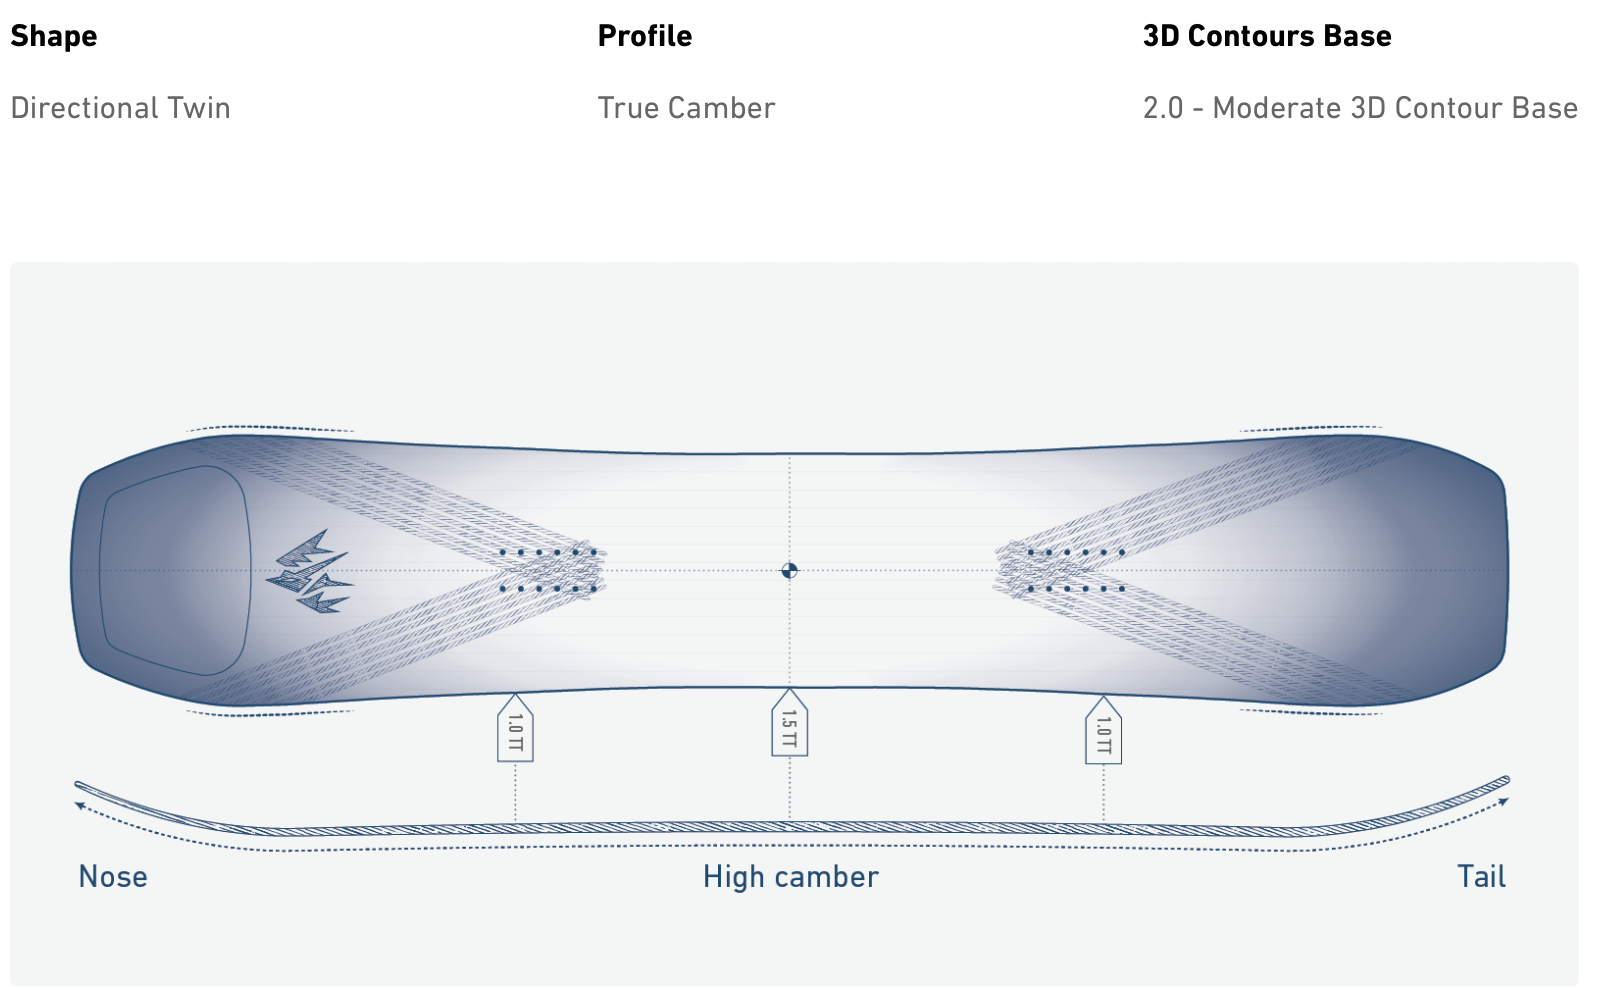Screen dimensions: 1604x990
Task: Click the right 1.0 TT tag
Action: pos(1103,729)
